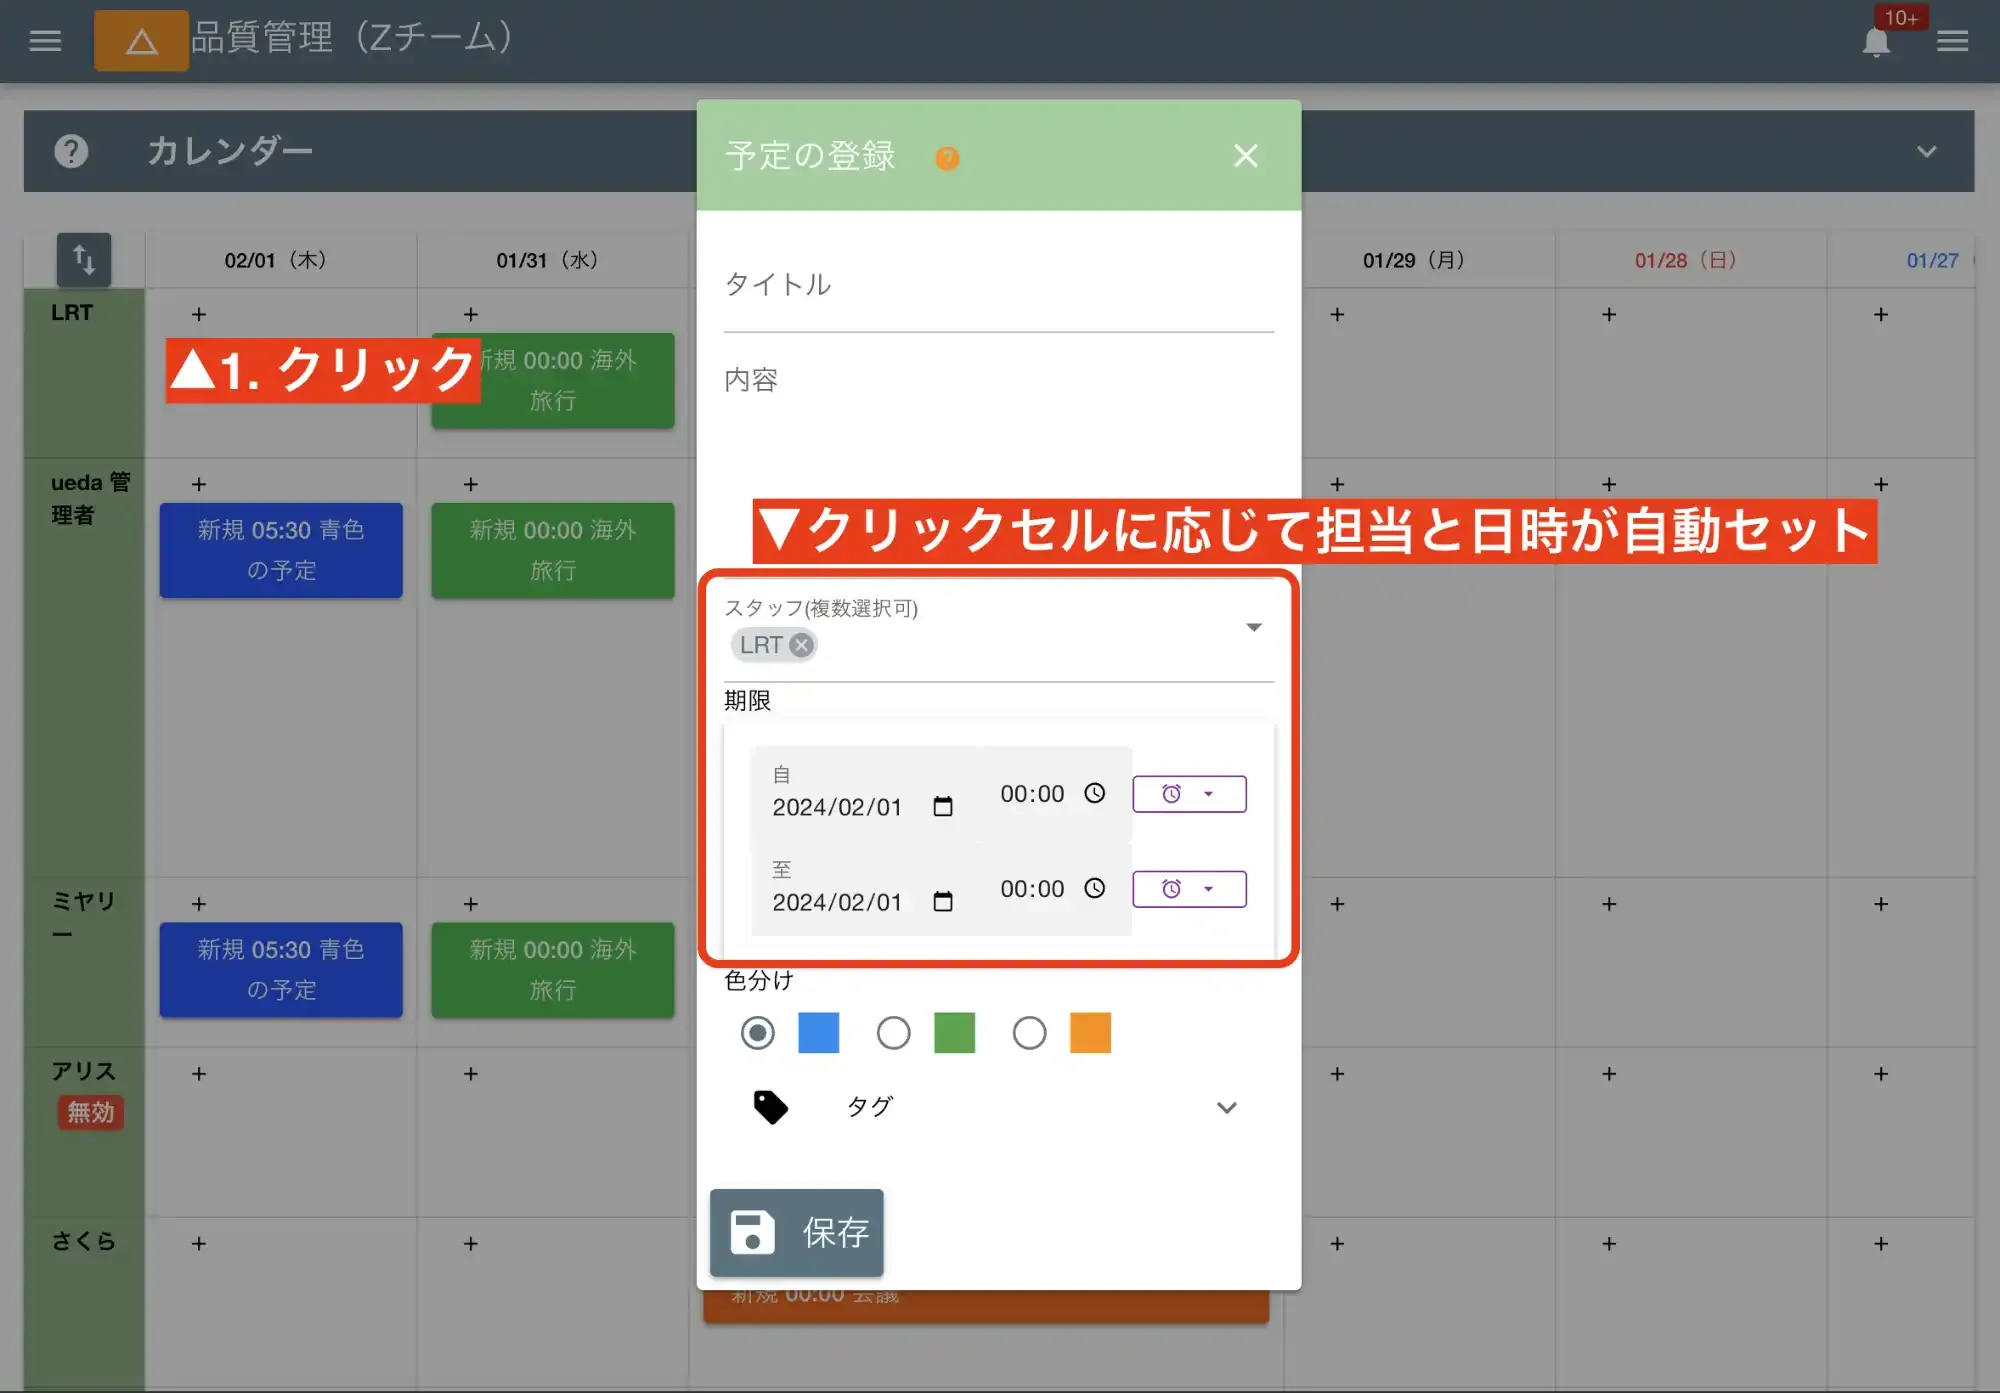This screenshot has height=1393, width=2000.
Task: Select the blue color radio button under 色分け
Action: point(758,1033)
